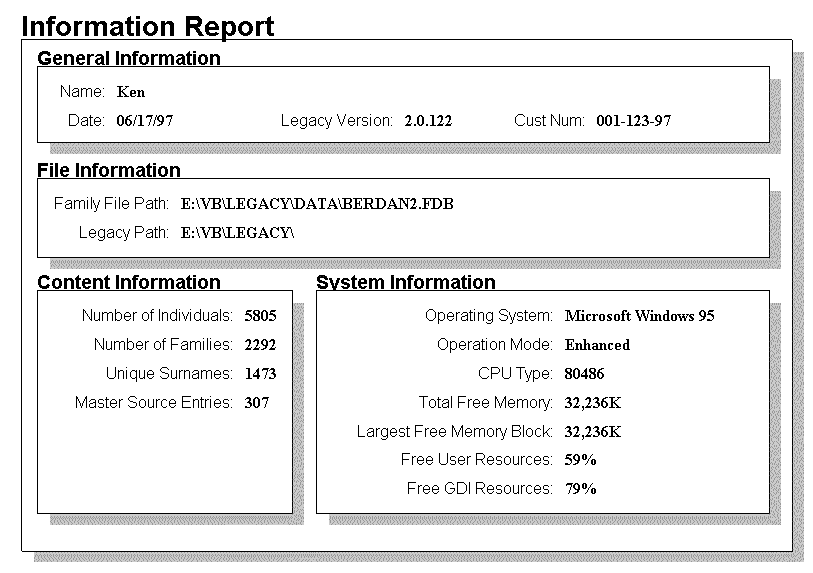Click the Legacy Version: label
This screenshot has width=813, height=573.
[337, 121]
